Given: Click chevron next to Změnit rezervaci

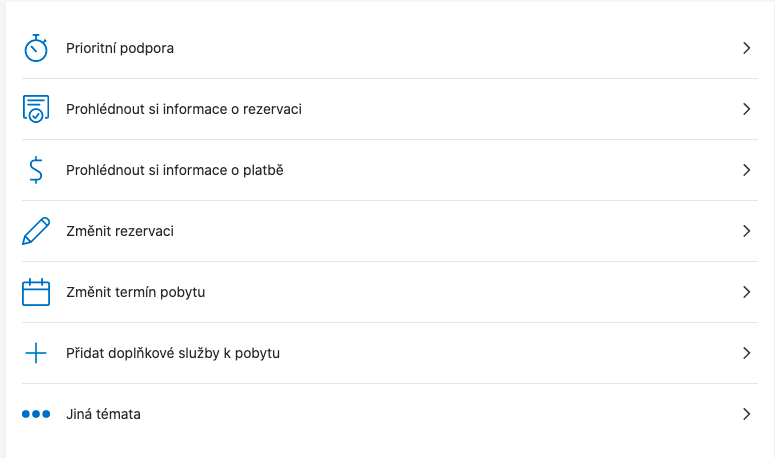Looking at the screenshot, I should [x=746, y=231].
